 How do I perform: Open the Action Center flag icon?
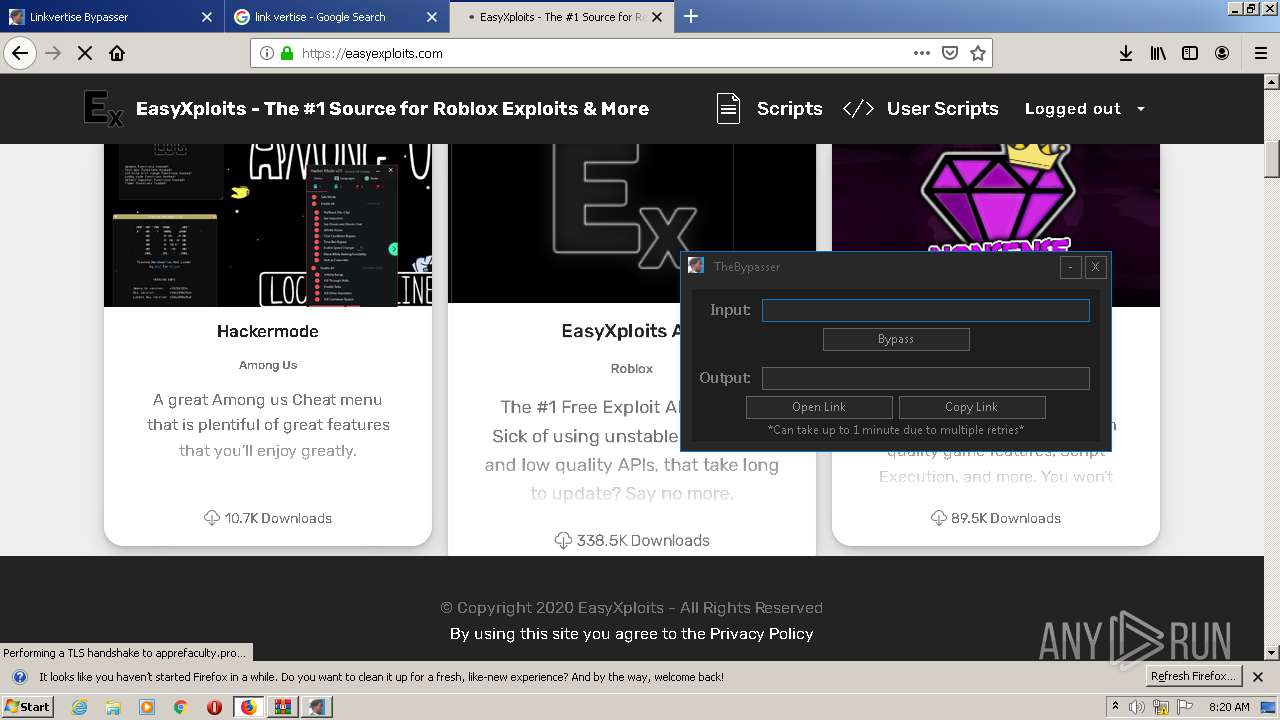(1186, 707)
